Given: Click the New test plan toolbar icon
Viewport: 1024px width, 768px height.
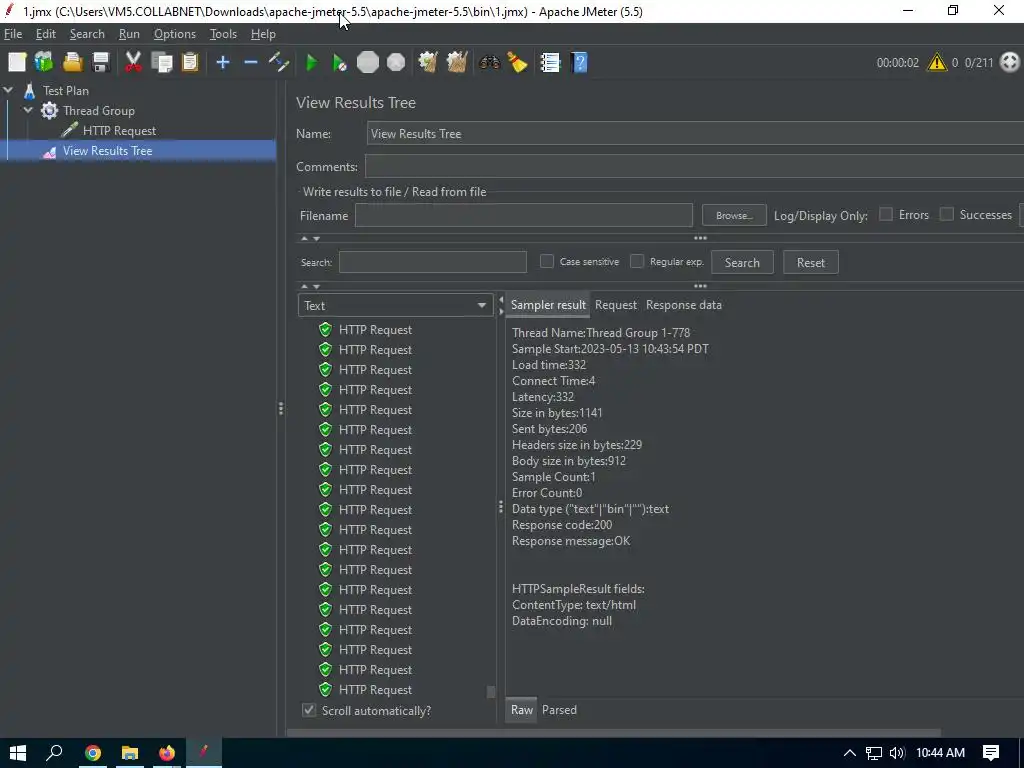Looking at the screenshot, I should click(17, 63).
